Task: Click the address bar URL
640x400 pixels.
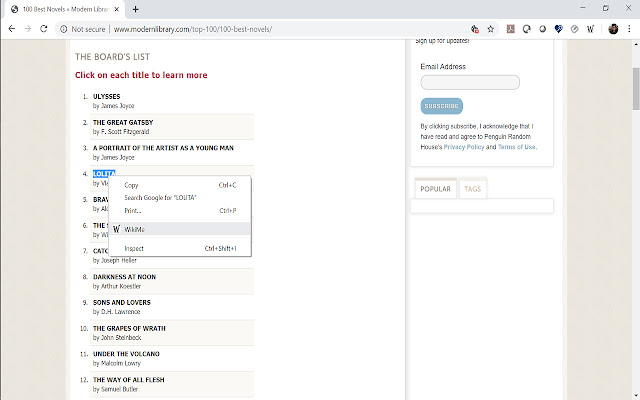Action: pyautogui.click(x=193, y=29)
